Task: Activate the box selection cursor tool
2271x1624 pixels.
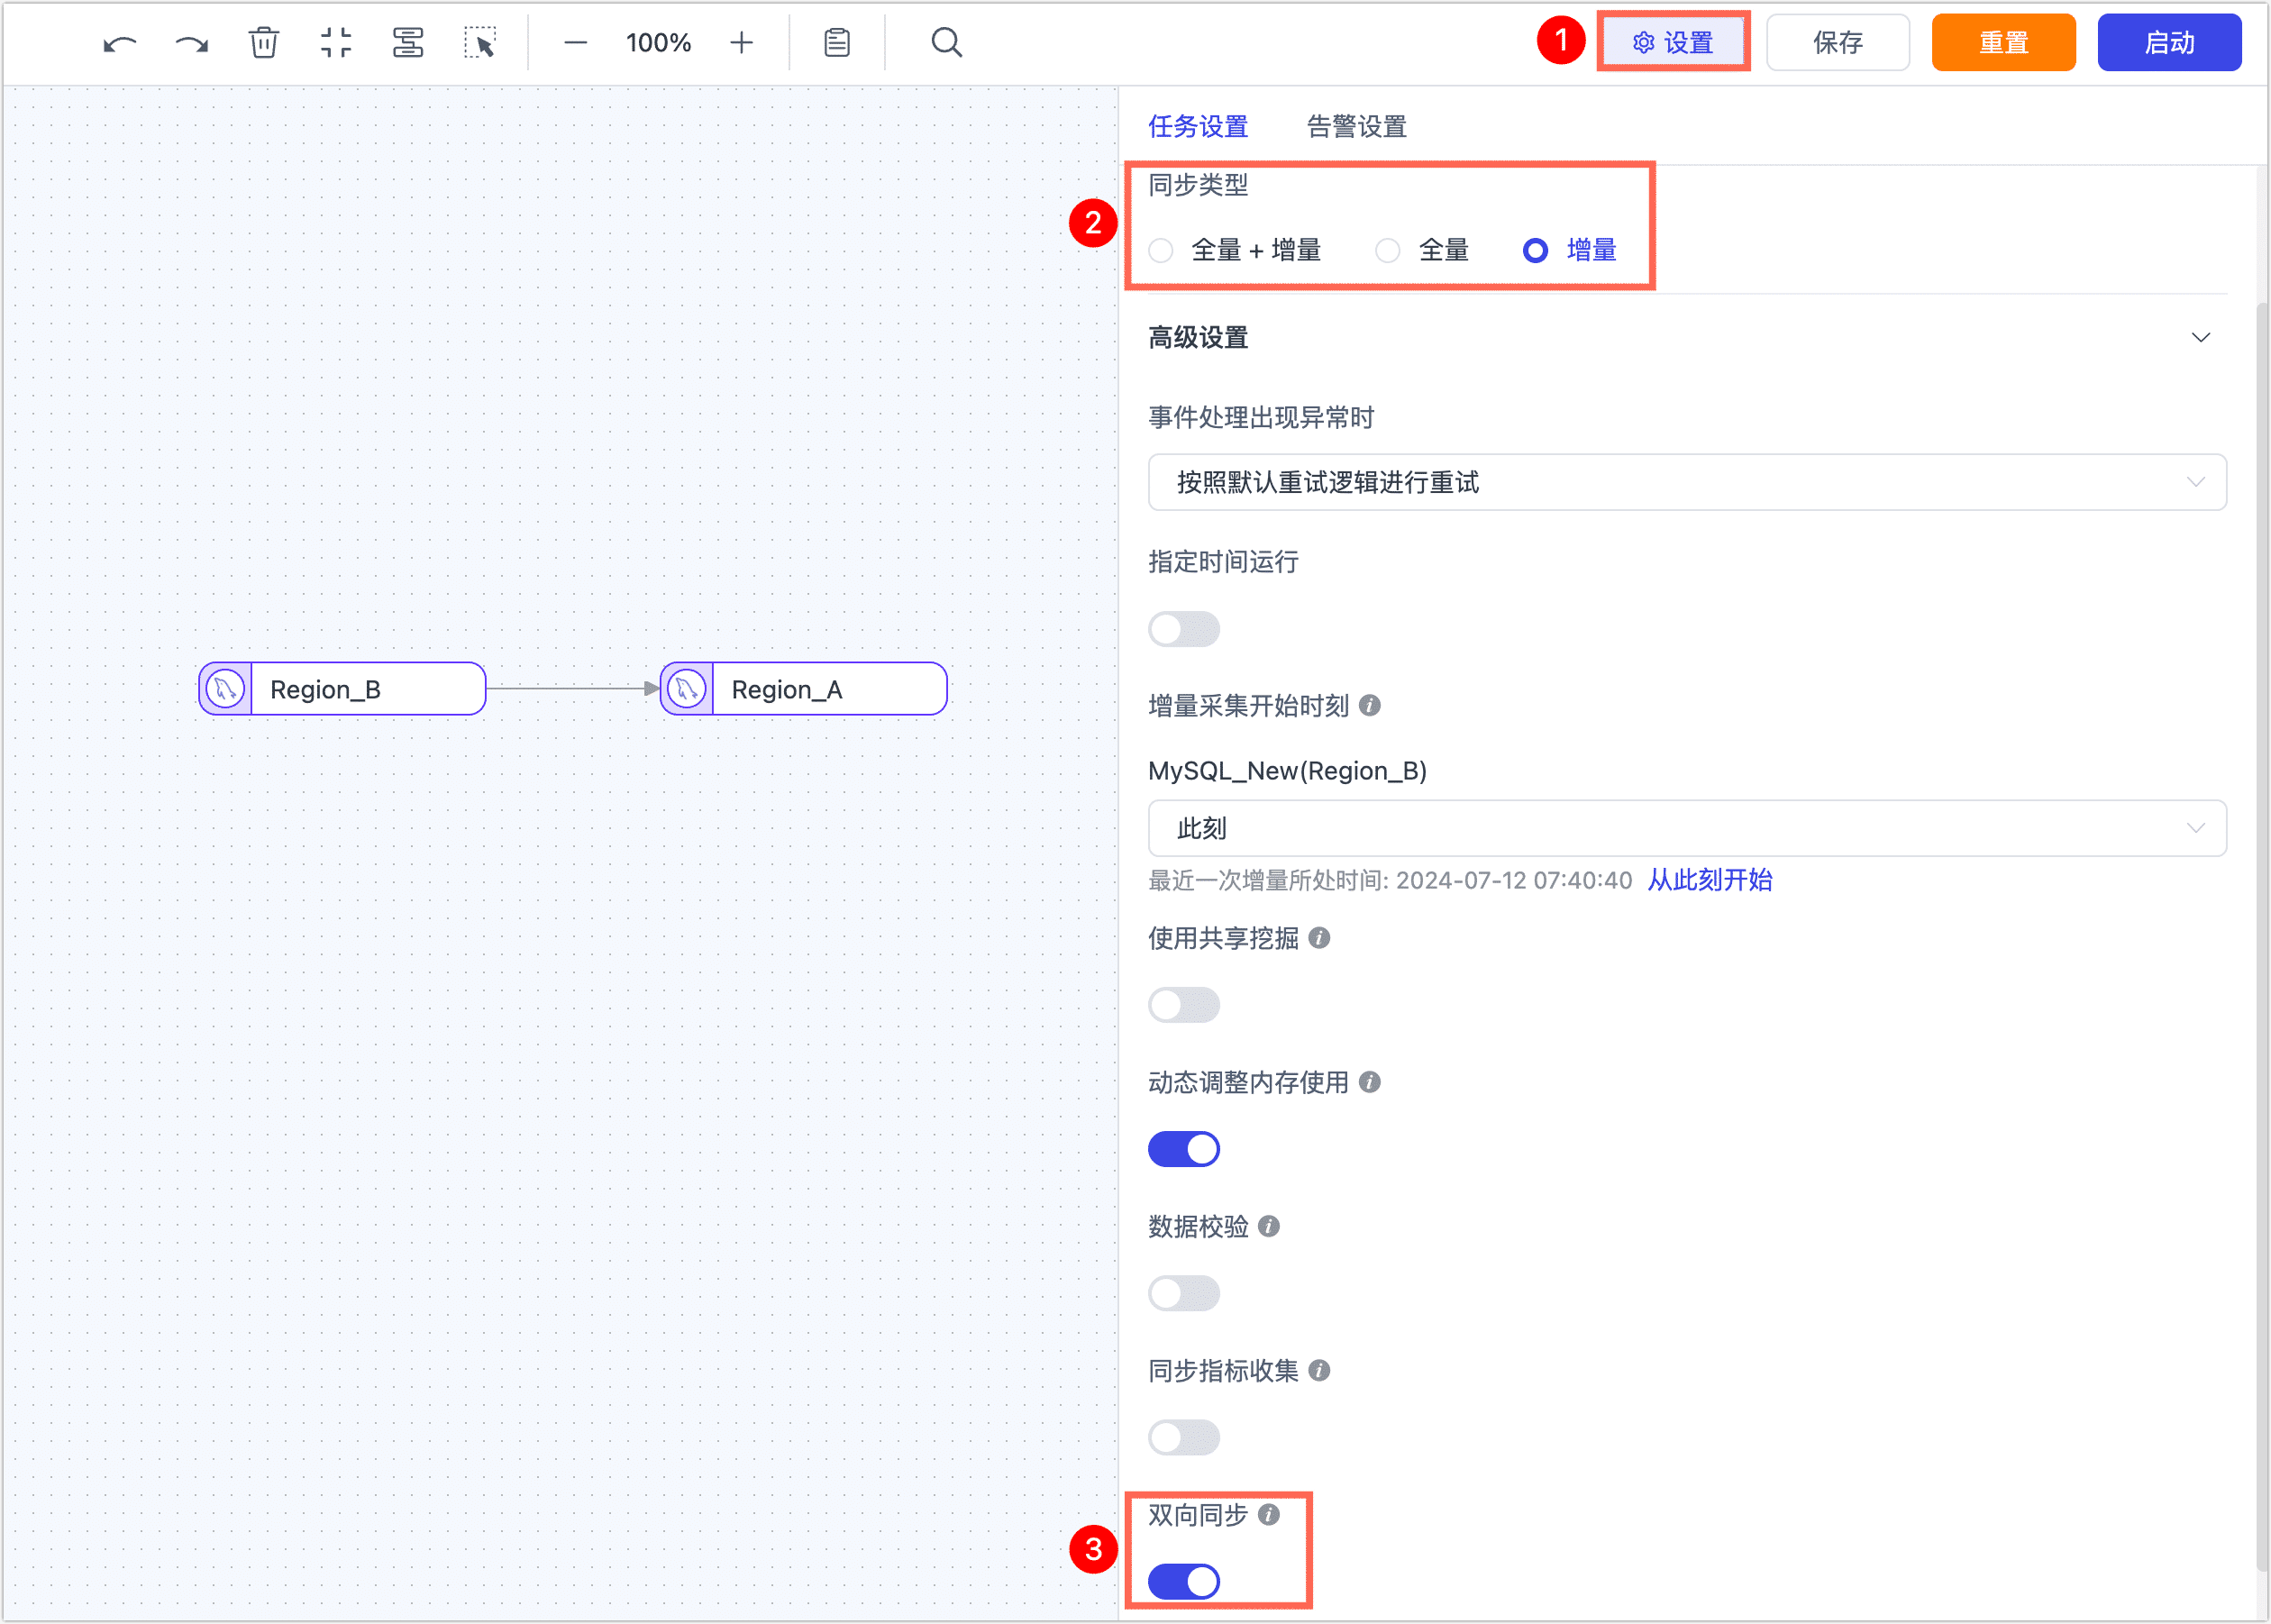Action: (x=481, y=42)
